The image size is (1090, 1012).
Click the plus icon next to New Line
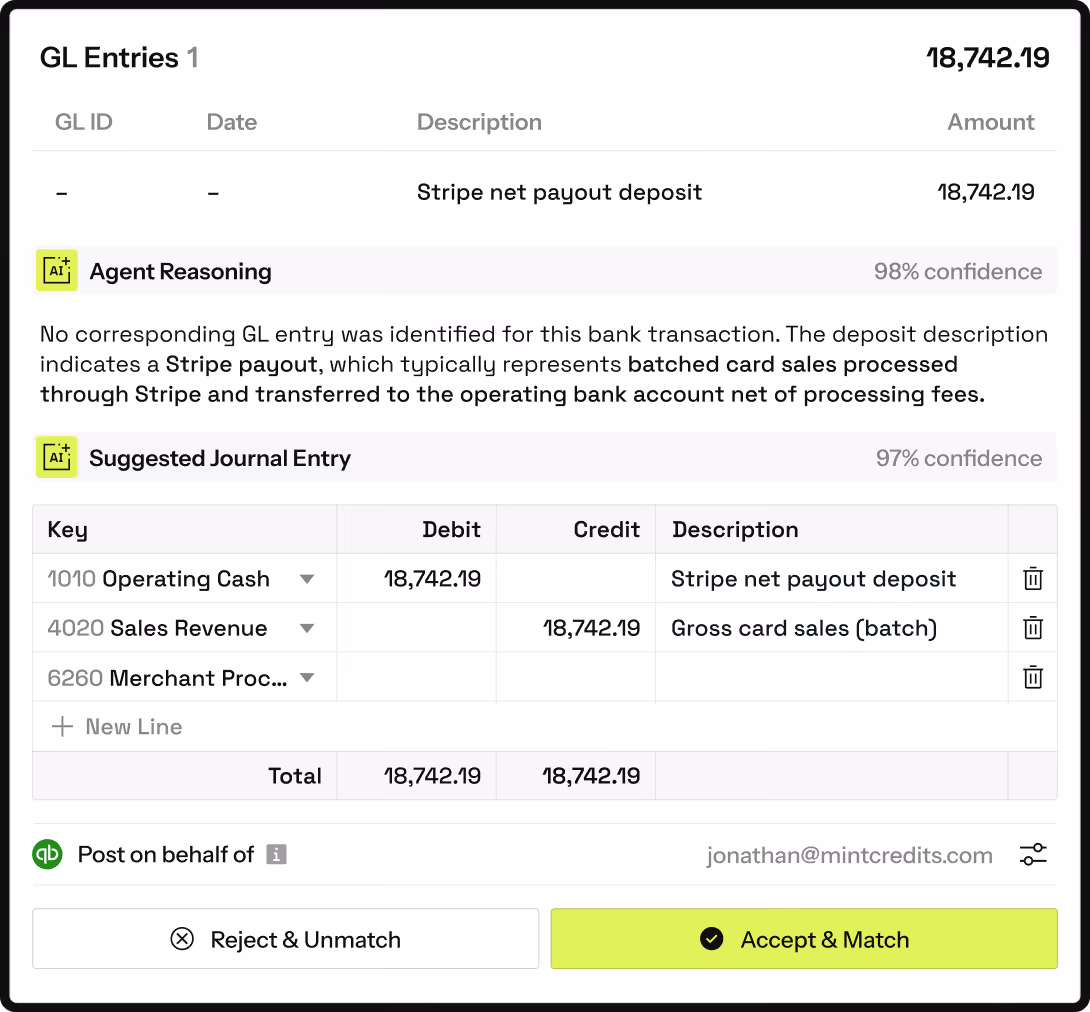click(x=63, y=726)
